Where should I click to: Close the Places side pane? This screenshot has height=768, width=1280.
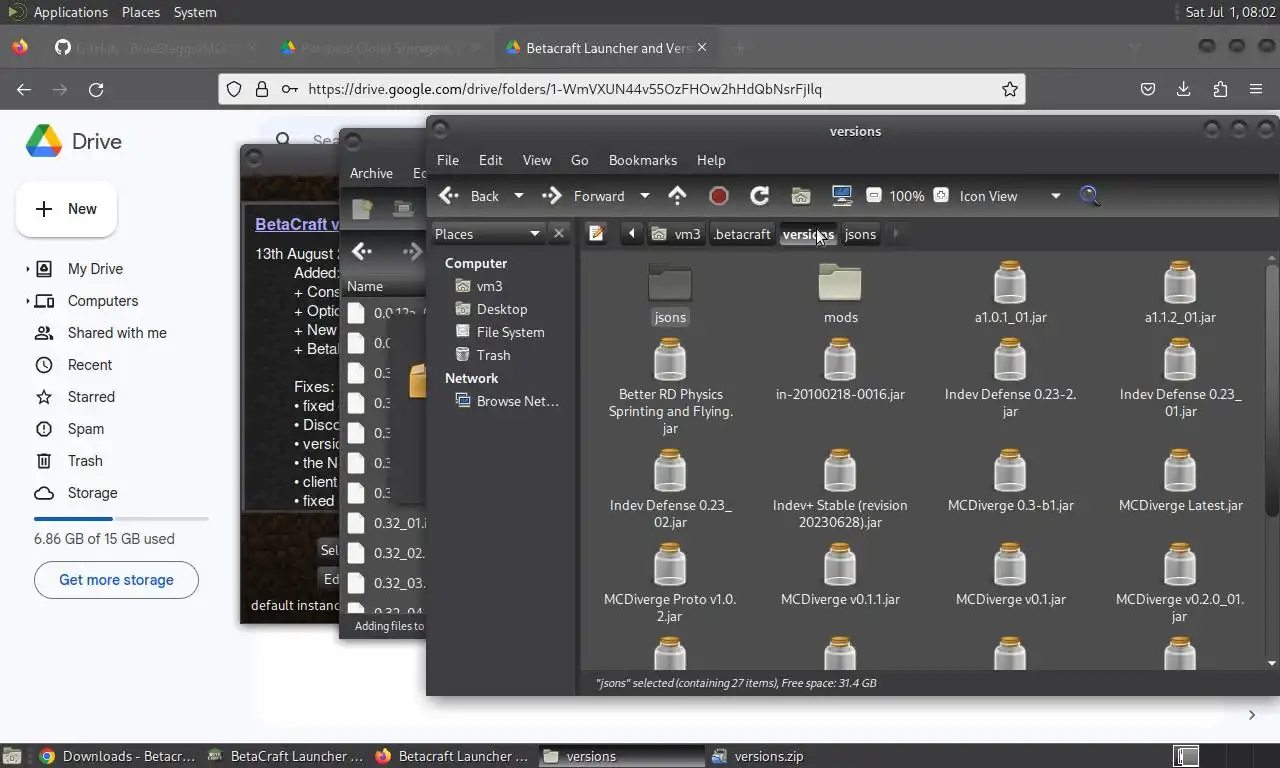click(x=559, y=234)
